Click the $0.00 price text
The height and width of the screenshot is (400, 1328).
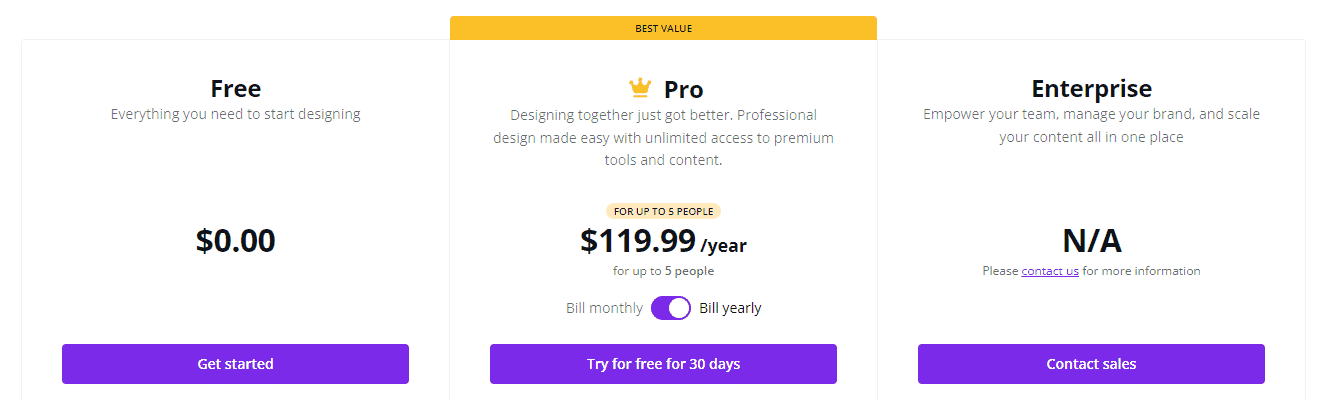coord(236,241)
